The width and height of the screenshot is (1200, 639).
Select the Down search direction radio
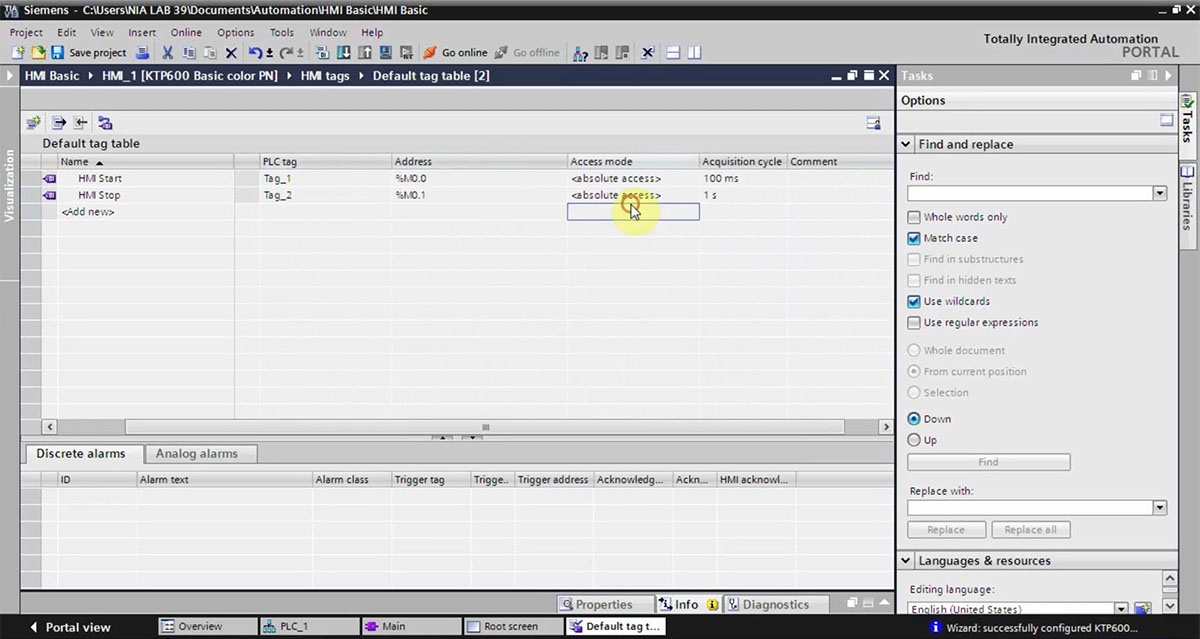(x=914, y=419)
